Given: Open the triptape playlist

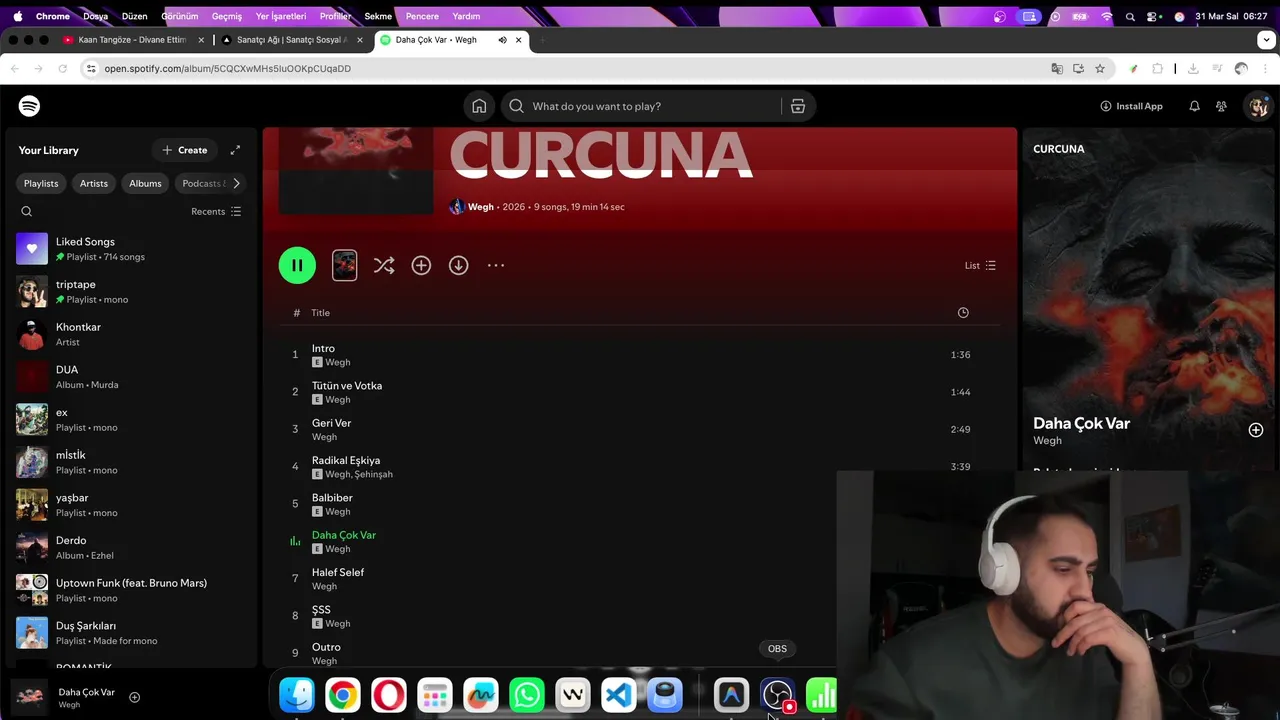Looking at the screenshot, I should [x=130, y=292].
